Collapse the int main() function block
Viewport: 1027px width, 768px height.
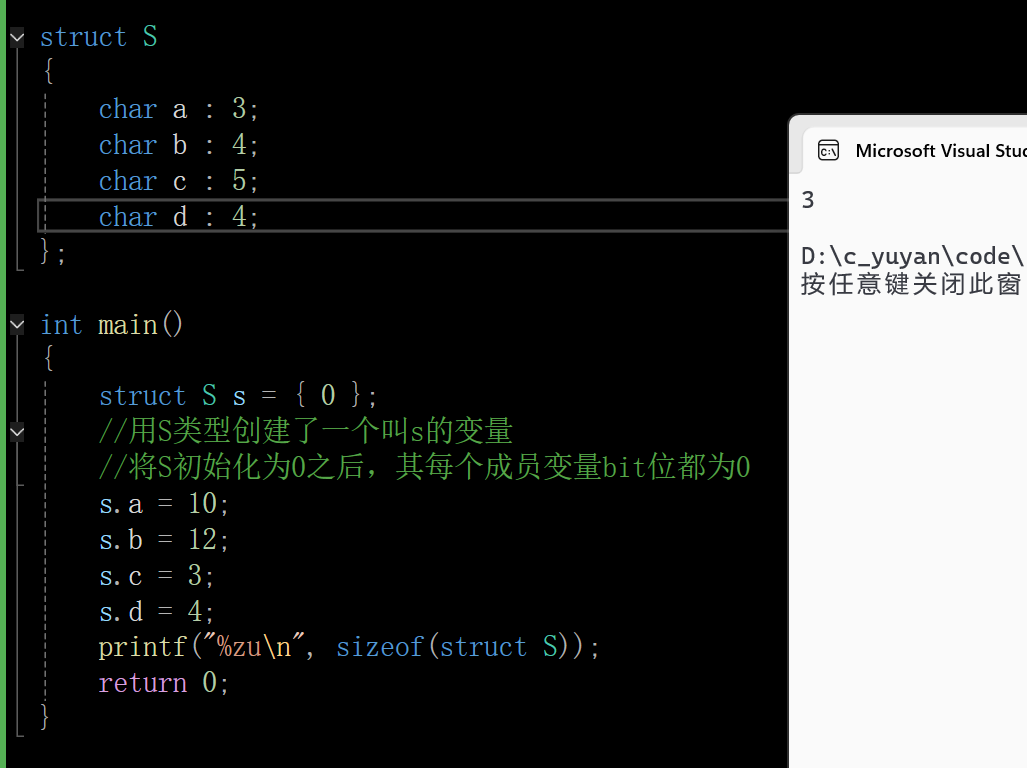point(17,325)
